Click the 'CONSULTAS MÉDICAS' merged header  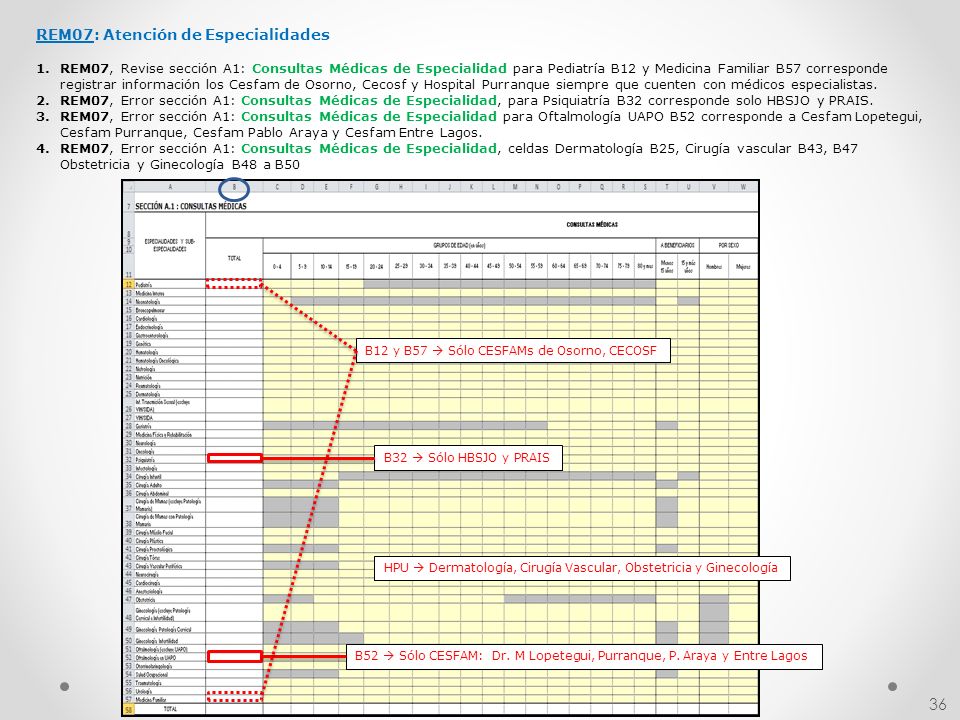592,225
